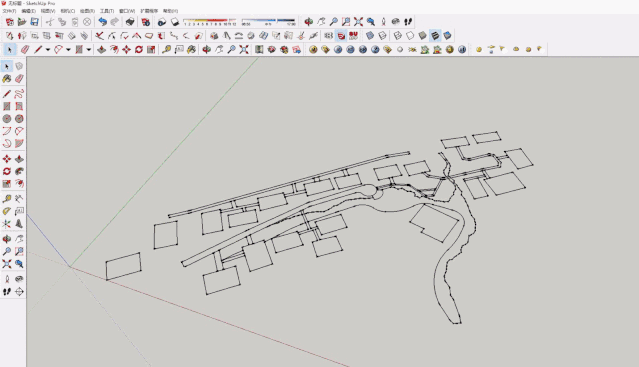Viewport: 639px width, 367px height.
Task: Pick the Follow Me tool
Action: (x=19, y=171)
